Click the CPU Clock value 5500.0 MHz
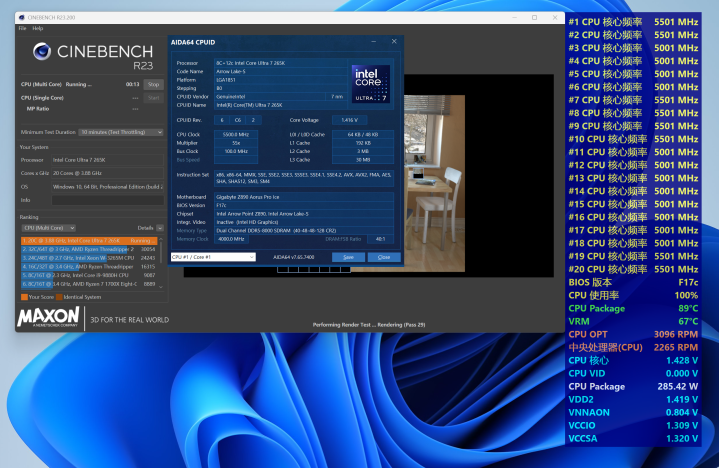Screen dimensions: 719x468 (x=236, y=135)
